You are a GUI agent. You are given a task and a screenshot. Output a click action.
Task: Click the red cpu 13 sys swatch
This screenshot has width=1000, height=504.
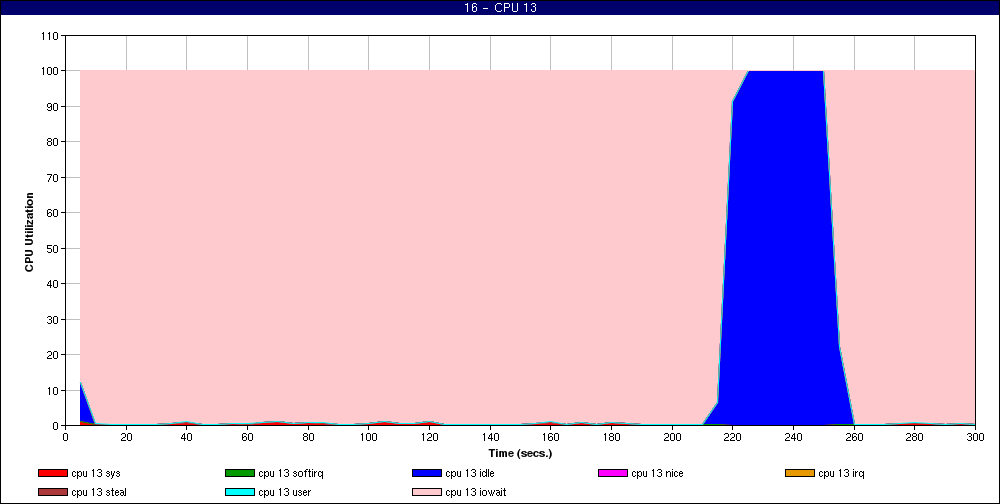[x=53, y=473]
